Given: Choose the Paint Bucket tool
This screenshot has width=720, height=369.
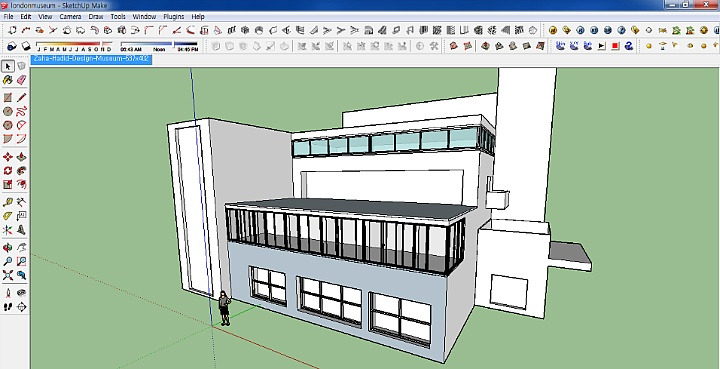Looking at the screenshot, I should tap(8, 80).
